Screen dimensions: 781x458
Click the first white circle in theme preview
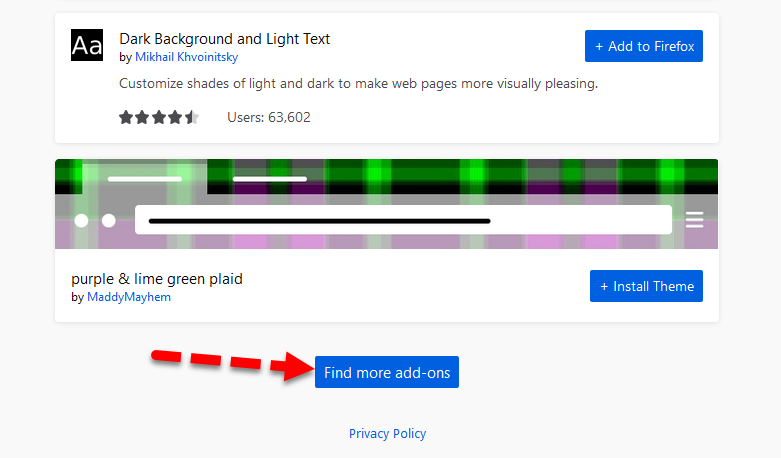(x=81, y=220)
